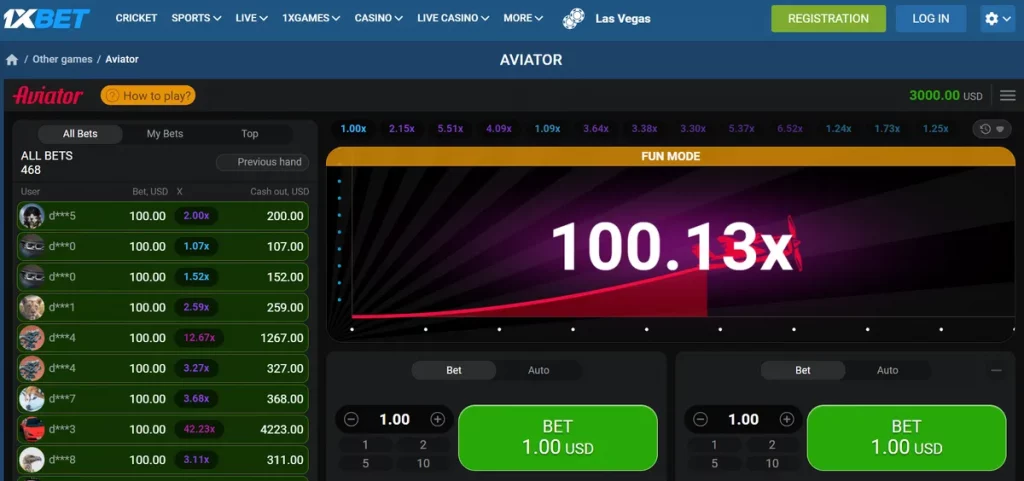Choose quick amount 1 in left panel
This screenshot has width=1024, height=481.
[365, 445]
